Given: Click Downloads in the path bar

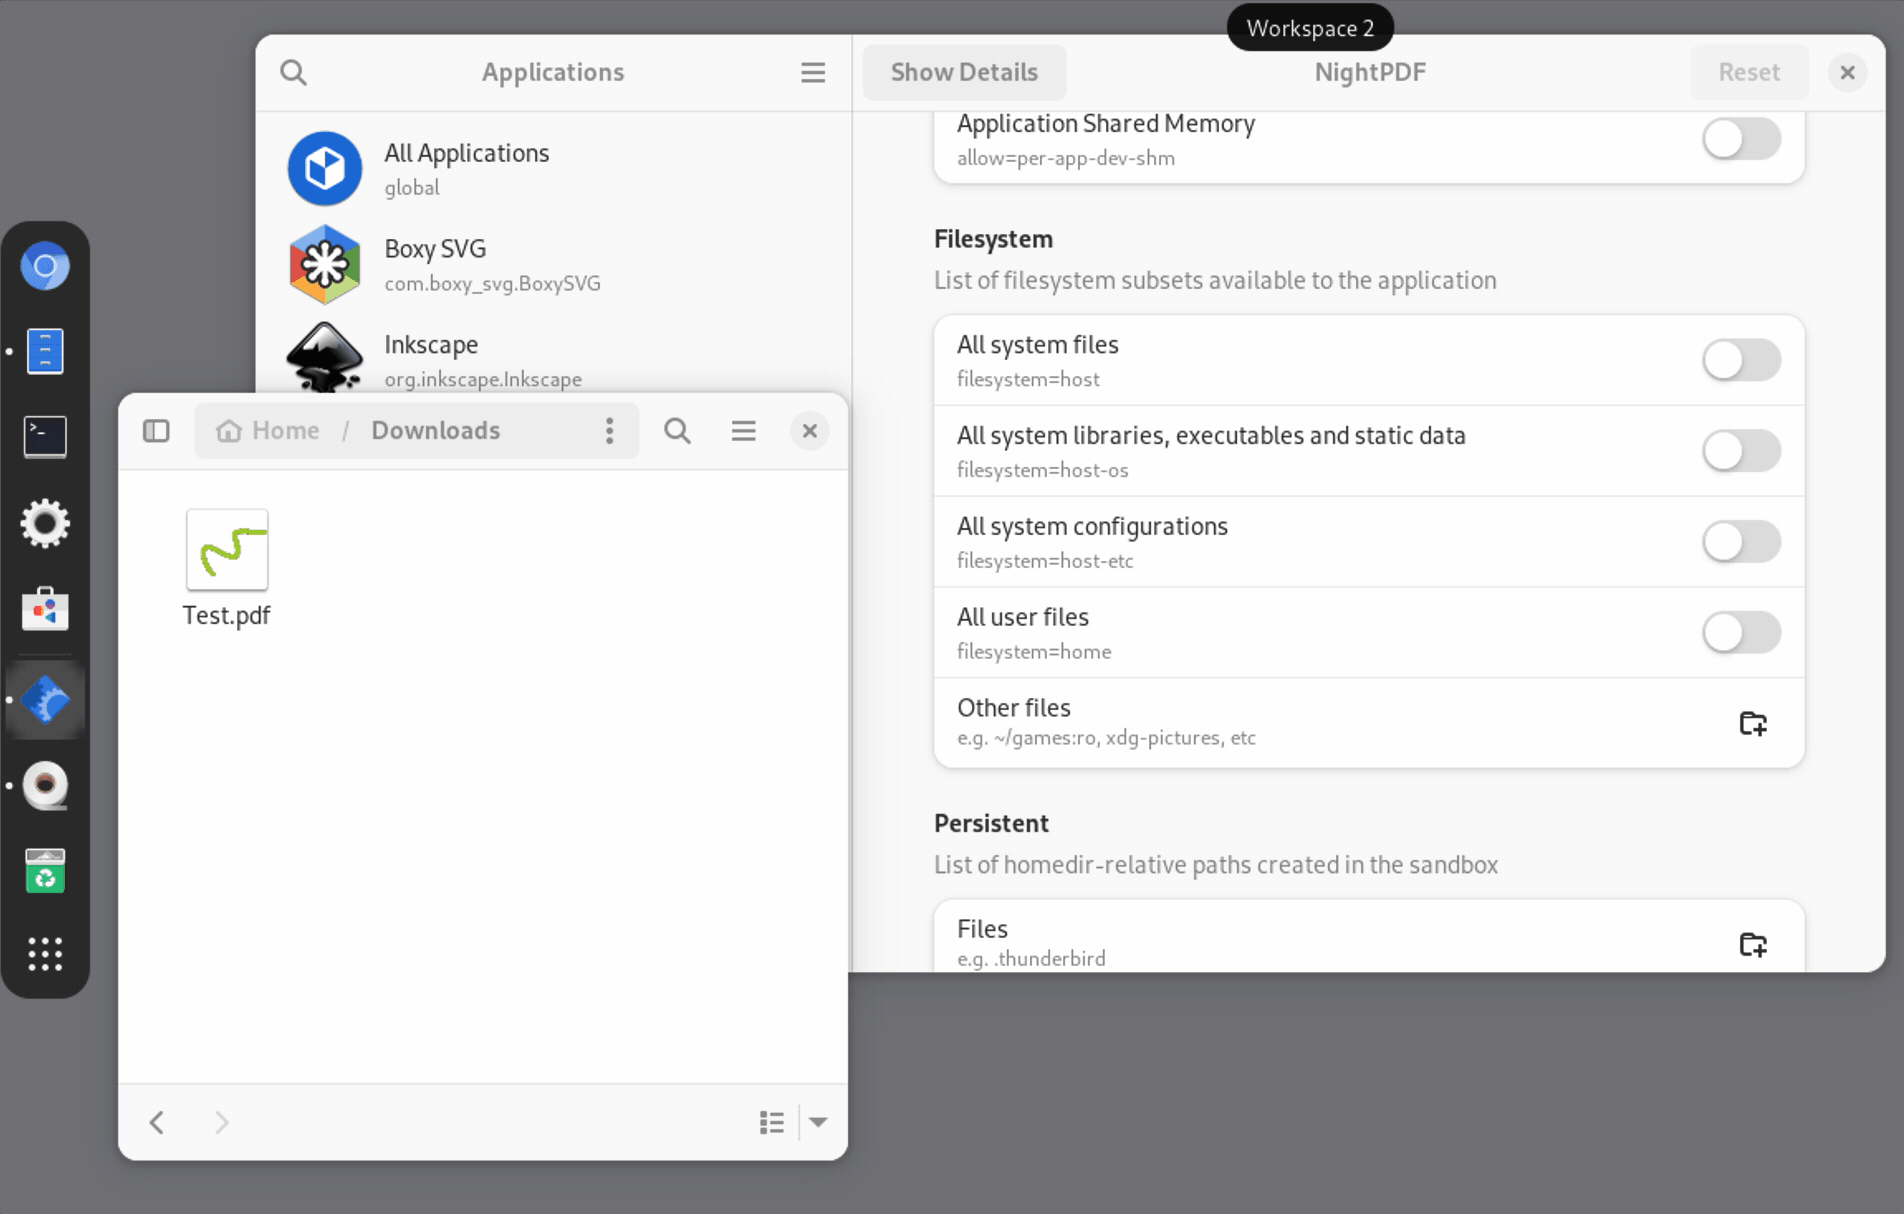Looking at the screenshot, I should [x=435, y=430].
